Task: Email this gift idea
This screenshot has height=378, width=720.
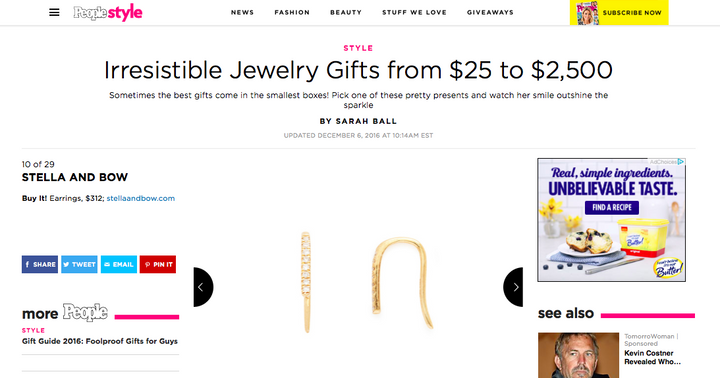Action: (x=119, y=264)
